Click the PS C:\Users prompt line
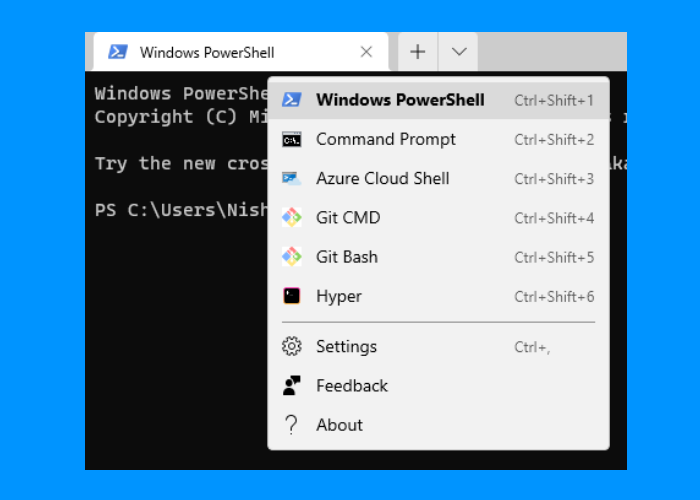The width and height of the screenshot is (700, 500). [x=181, y=210]
